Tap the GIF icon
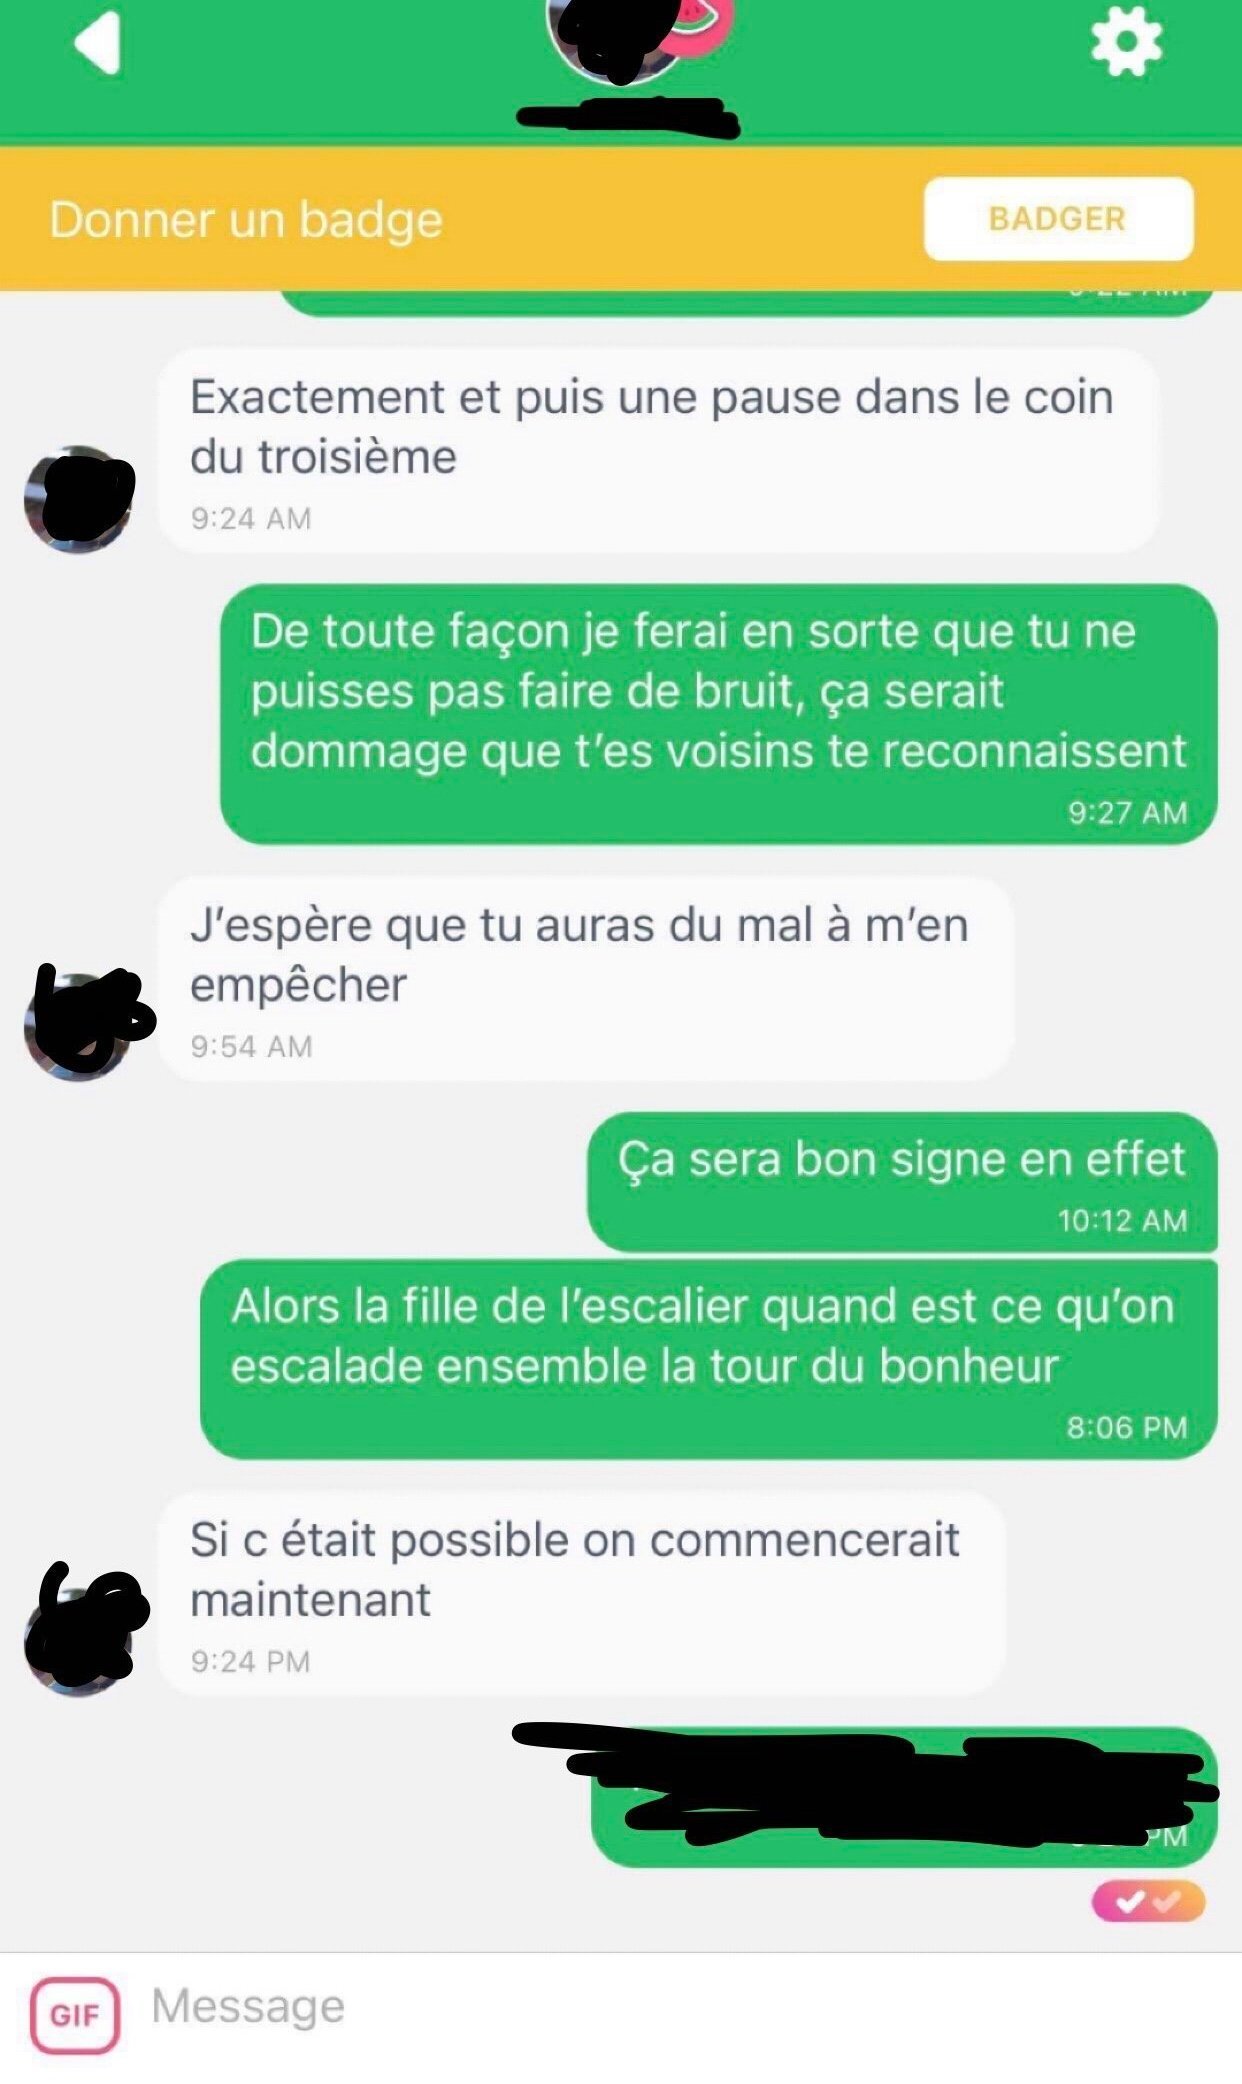This screenshot has width=1242, height=2084. click(75, 2015)
